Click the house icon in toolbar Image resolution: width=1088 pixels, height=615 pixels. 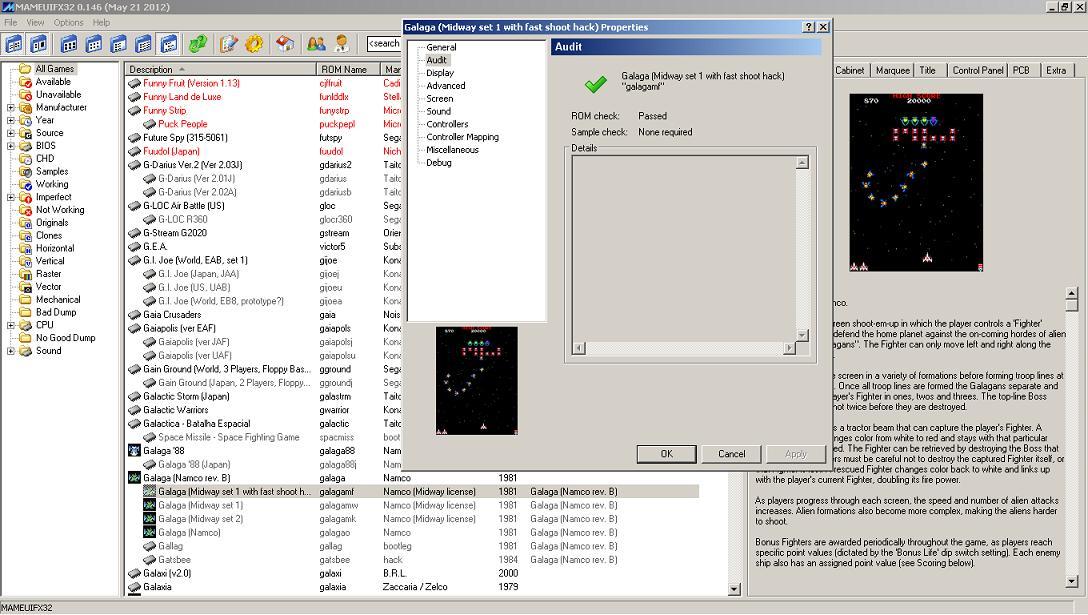(x=285, y=44)
